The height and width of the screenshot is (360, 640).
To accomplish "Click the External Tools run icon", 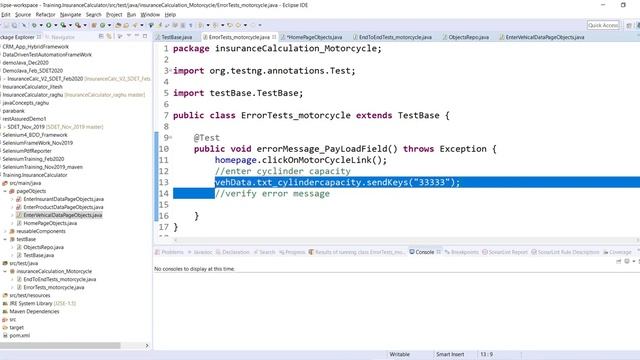I will point(78,25).
